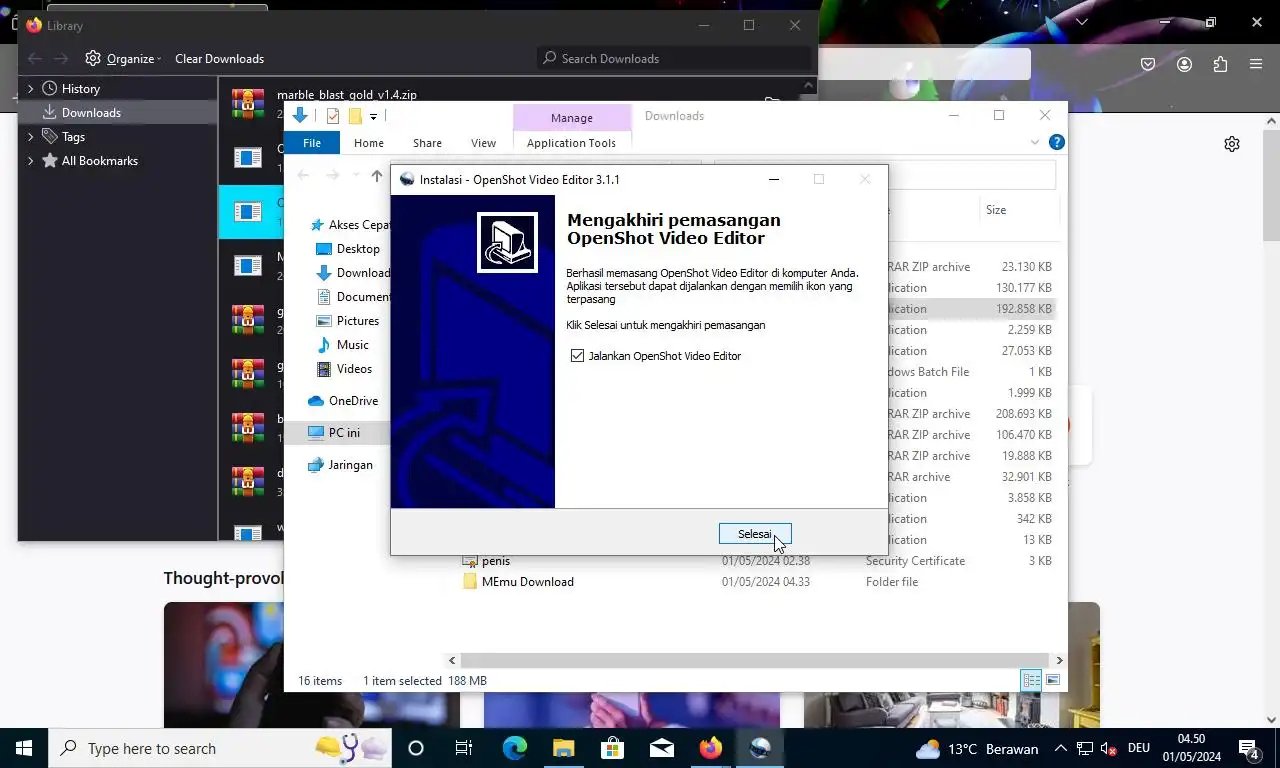Click the Properties quick access icon
This screenshot has width=1280, height=768.
click(x=333, y=116)
